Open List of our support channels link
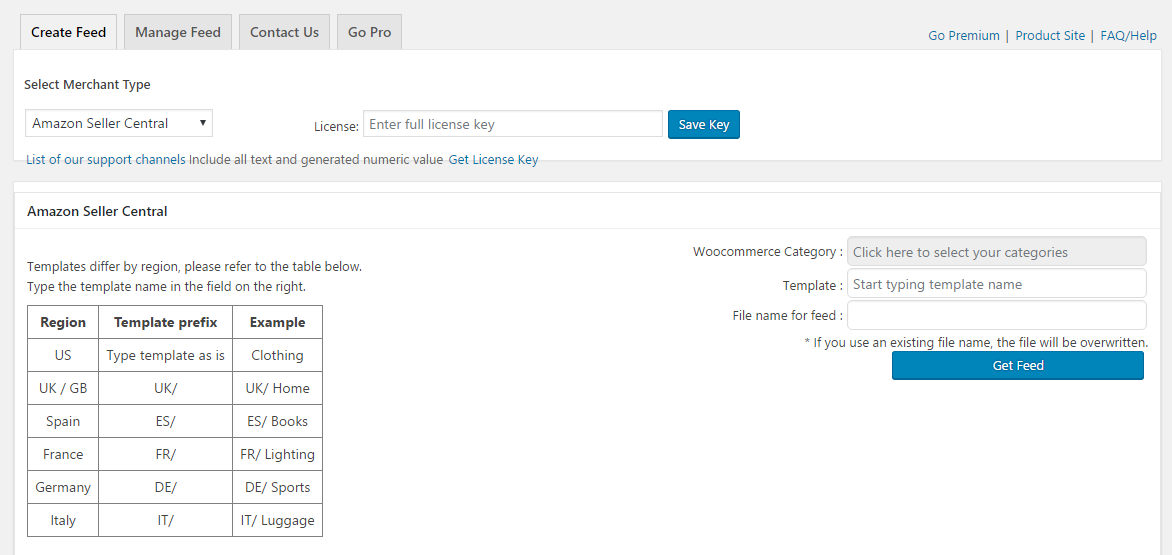The width and height of the screenshot is (1172, 555). [105, 160]
